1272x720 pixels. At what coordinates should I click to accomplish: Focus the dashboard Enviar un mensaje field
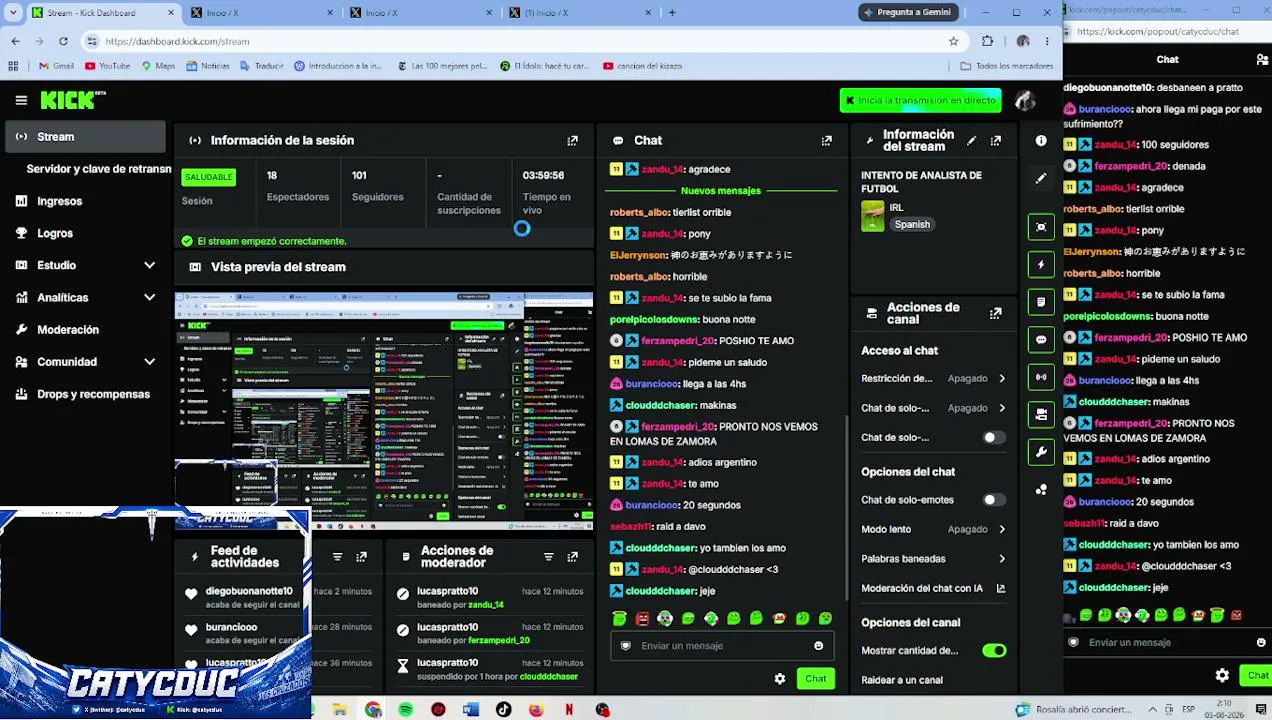pos(722,646)
